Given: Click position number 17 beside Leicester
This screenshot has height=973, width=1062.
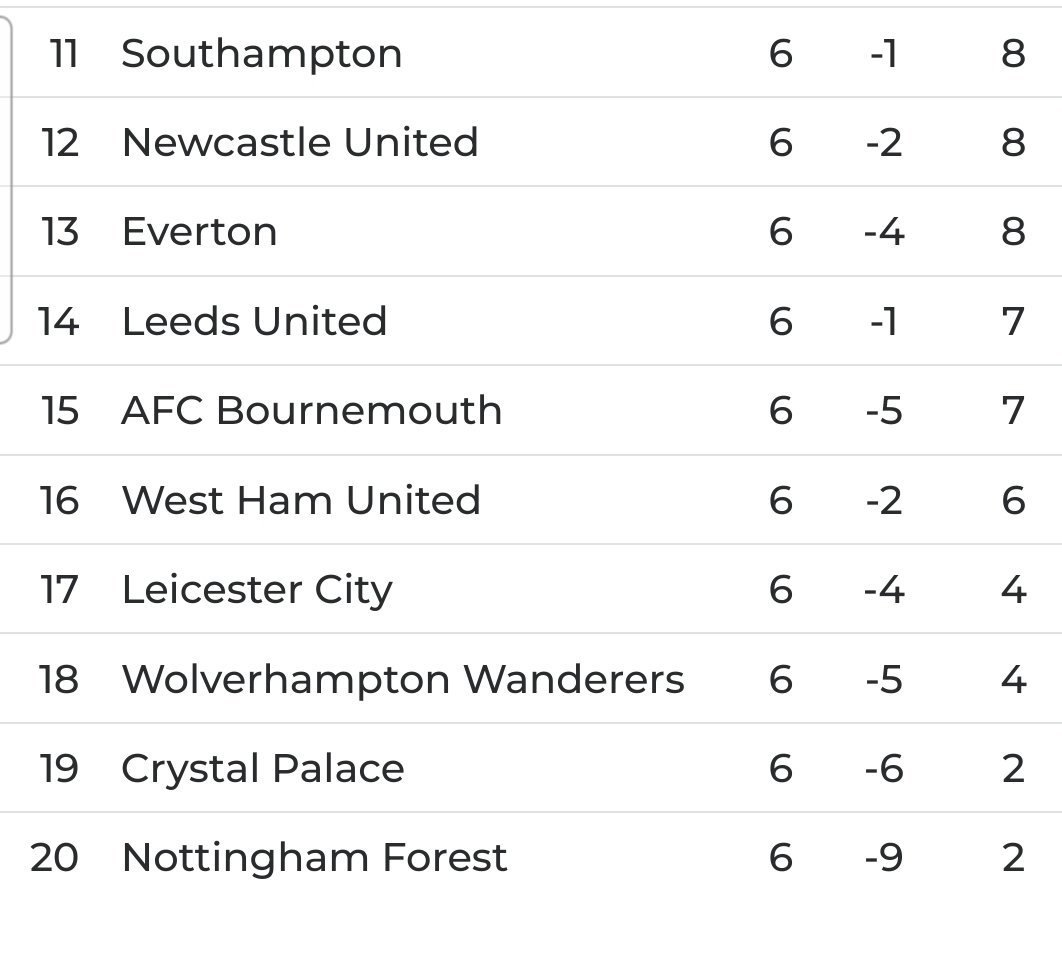Looking at the screenshot, I should pyautogui.click(x=59, y=590).
